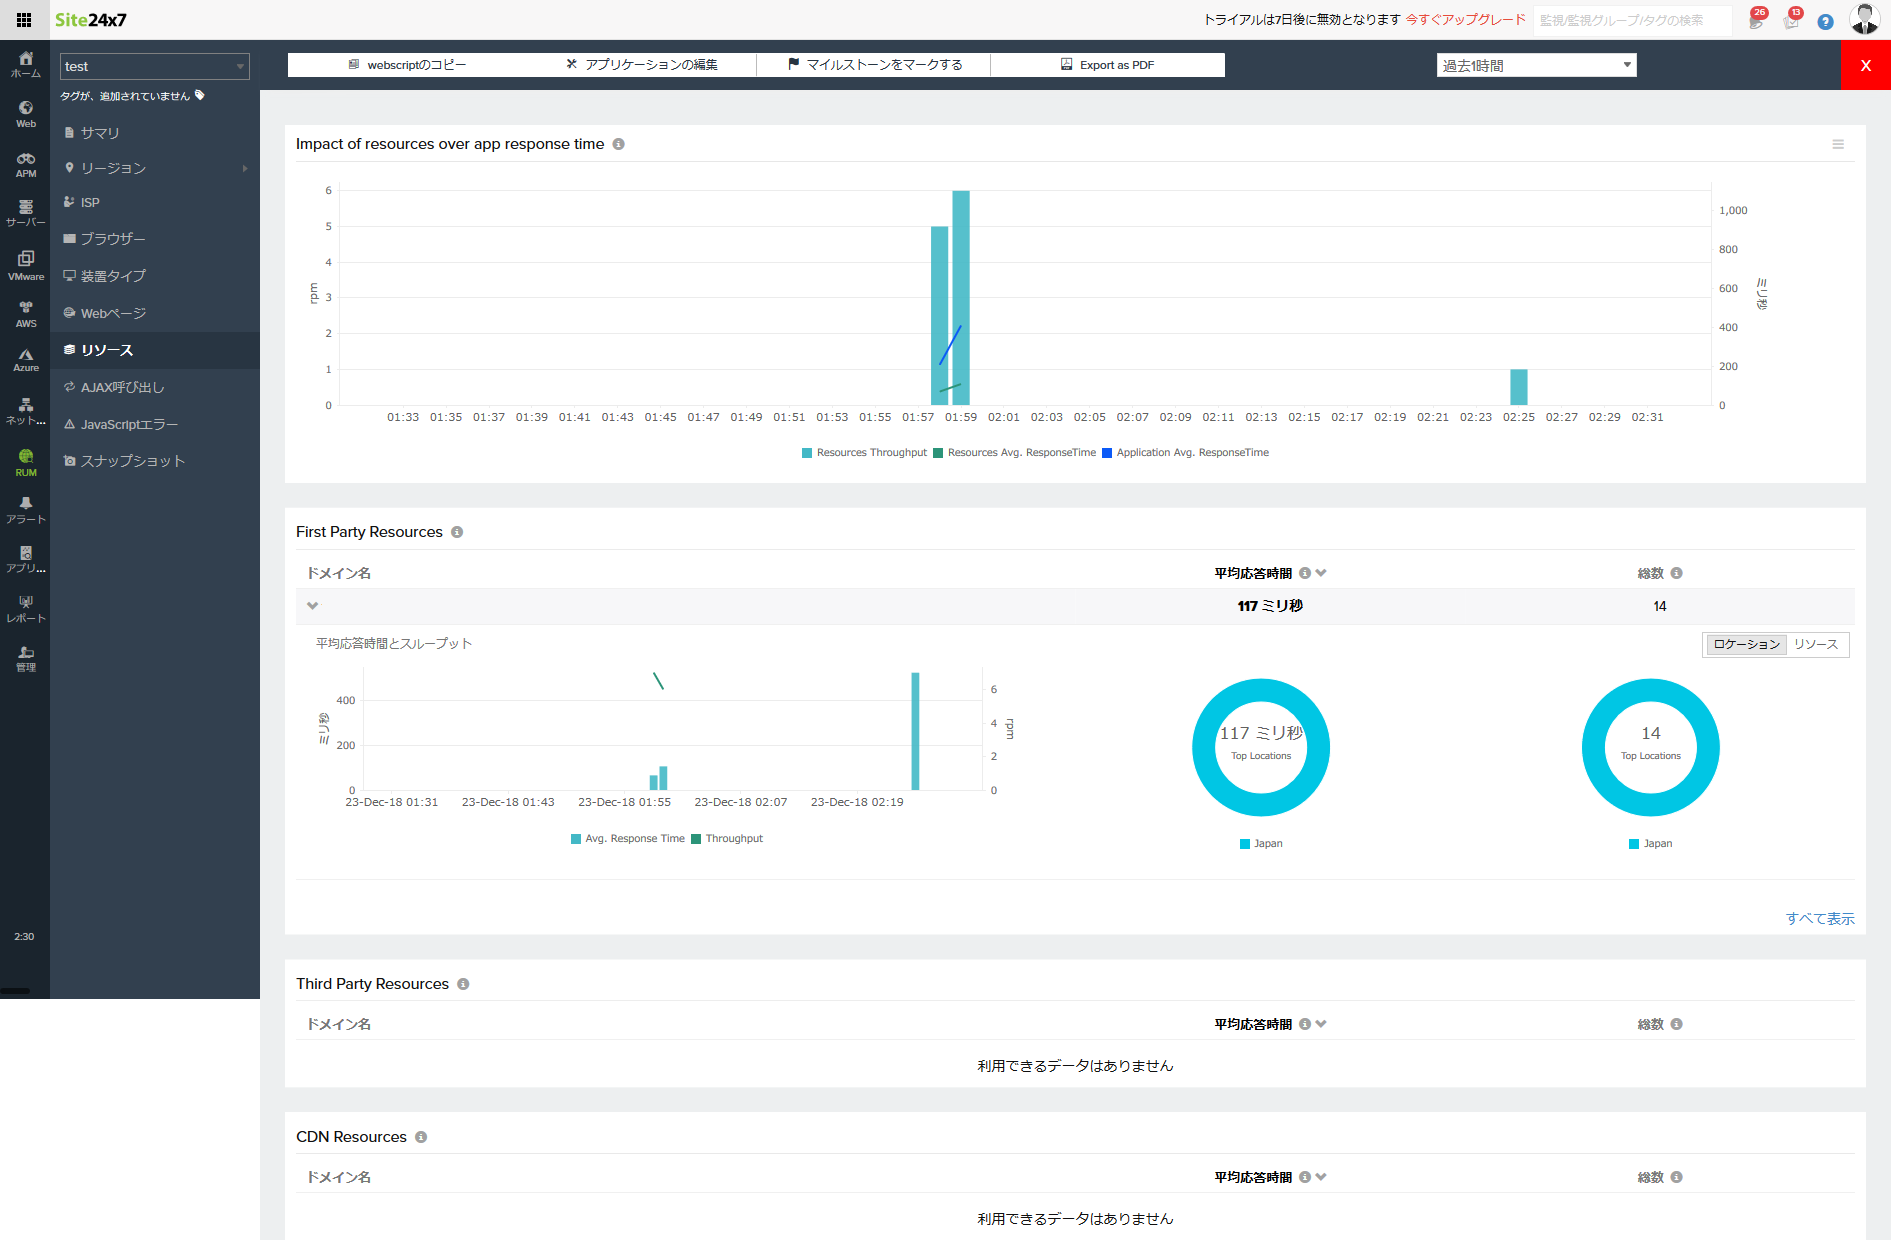Click the tag icon to add tags
1891x1240 pixels.
[x=200, y=96]
